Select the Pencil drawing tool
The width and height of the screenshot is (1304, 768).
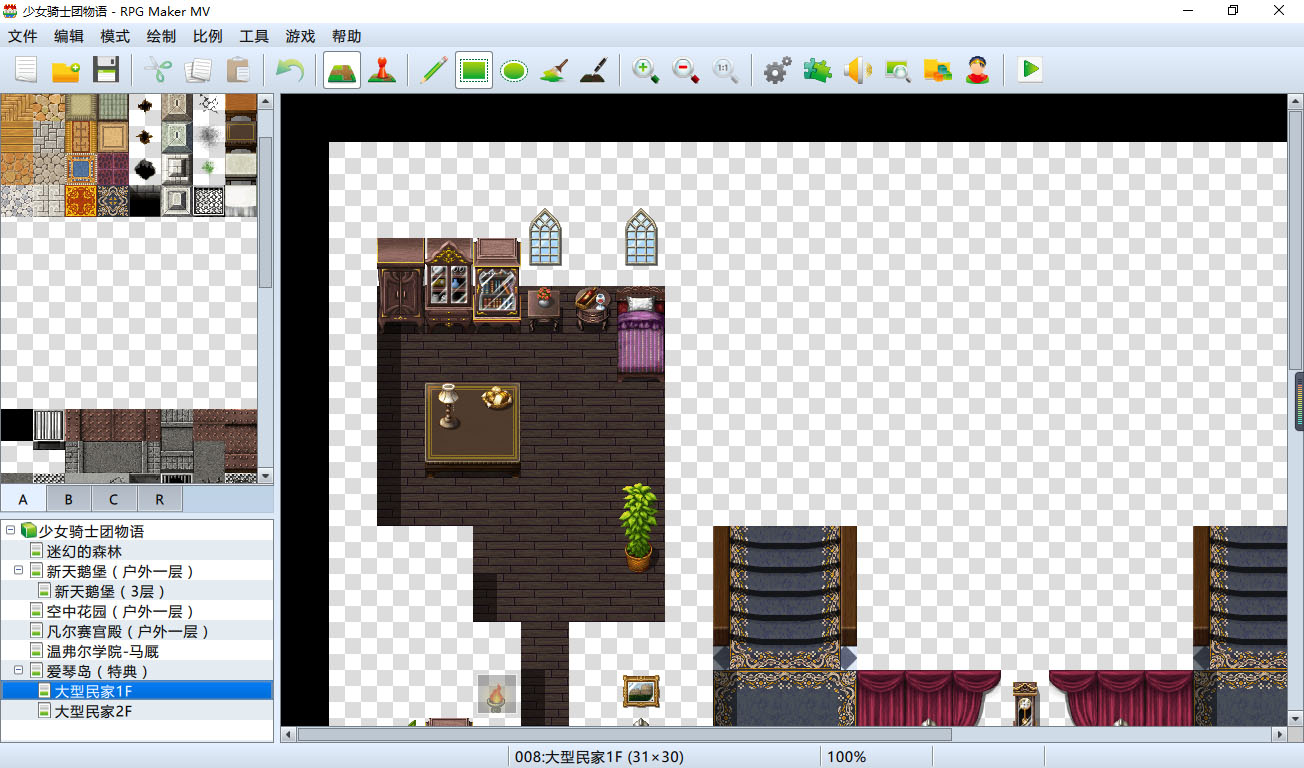[434, 70]
